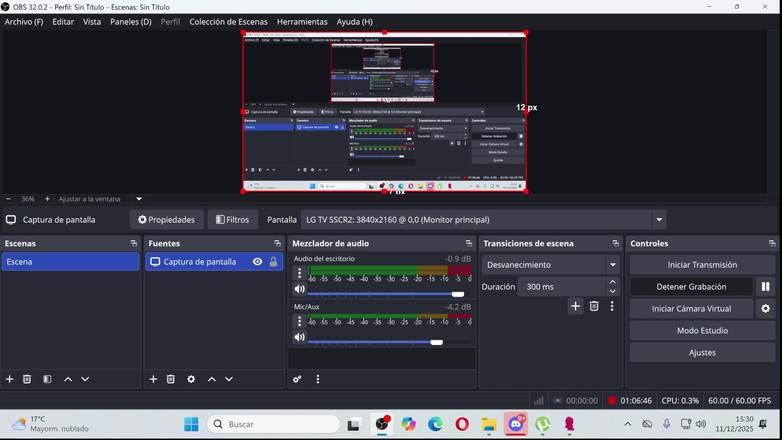Select Captura de pantalla source row

point(214,262)
